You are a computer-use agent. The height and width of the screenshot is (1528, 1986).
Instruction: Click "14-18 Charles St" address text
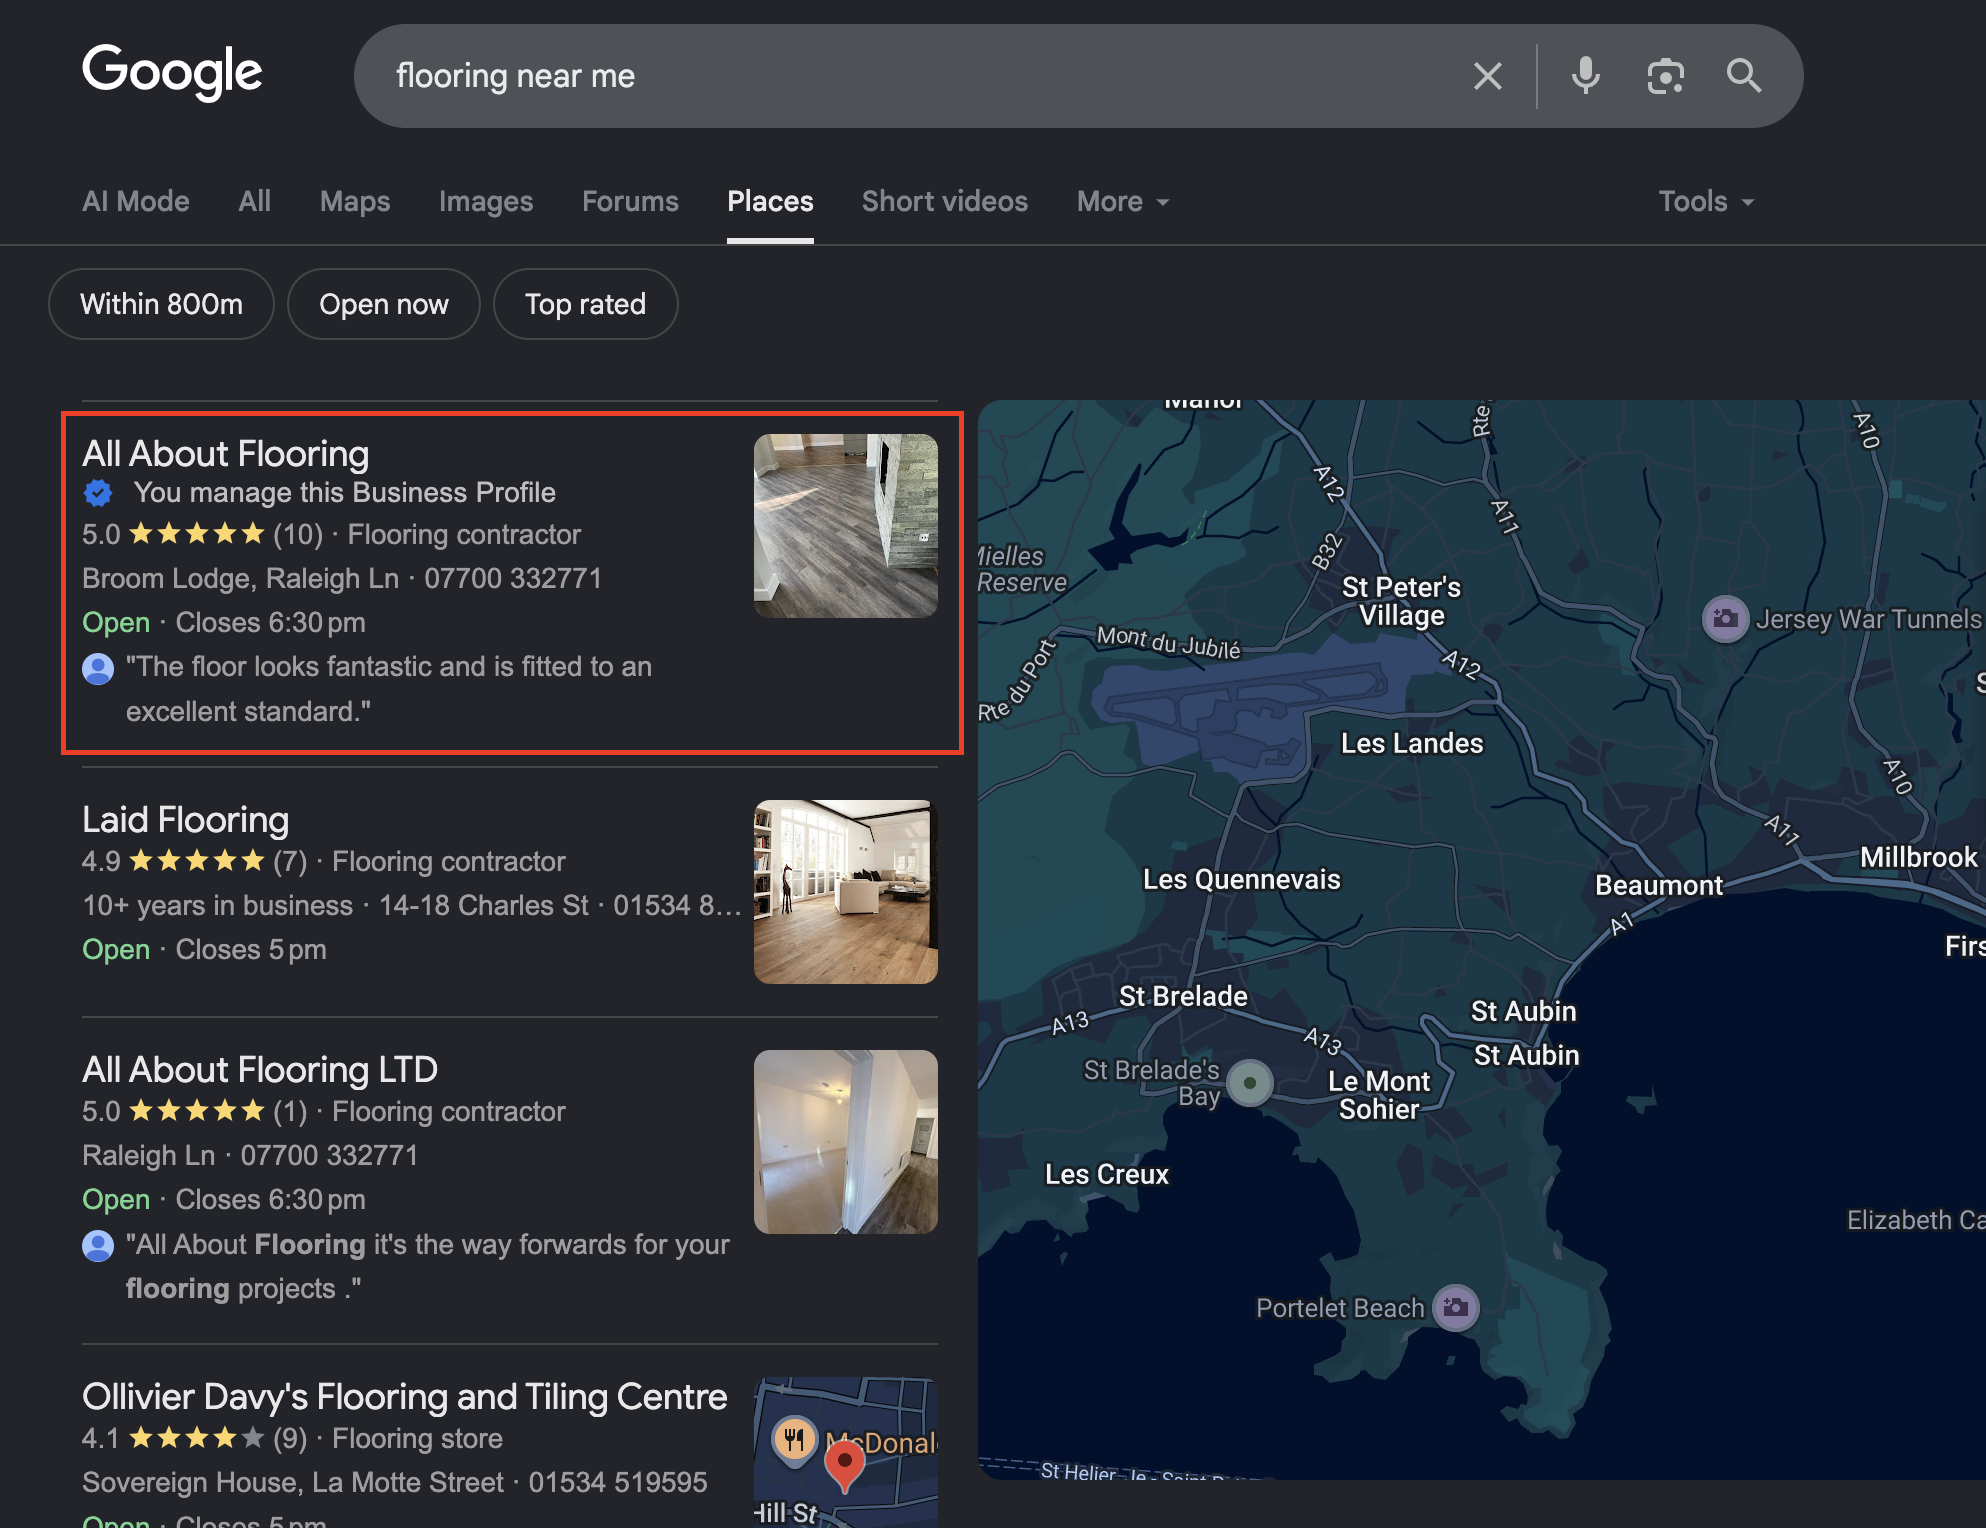(484, 905)
